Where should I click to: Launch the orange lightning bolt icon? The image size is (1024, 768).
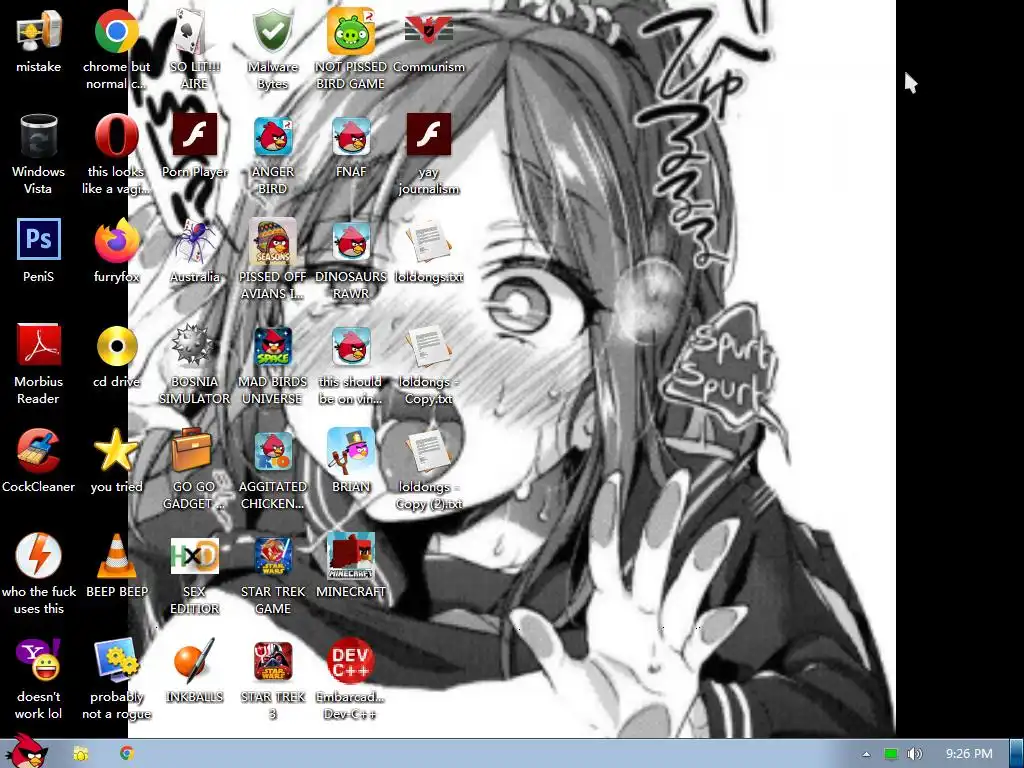[39, 555]
